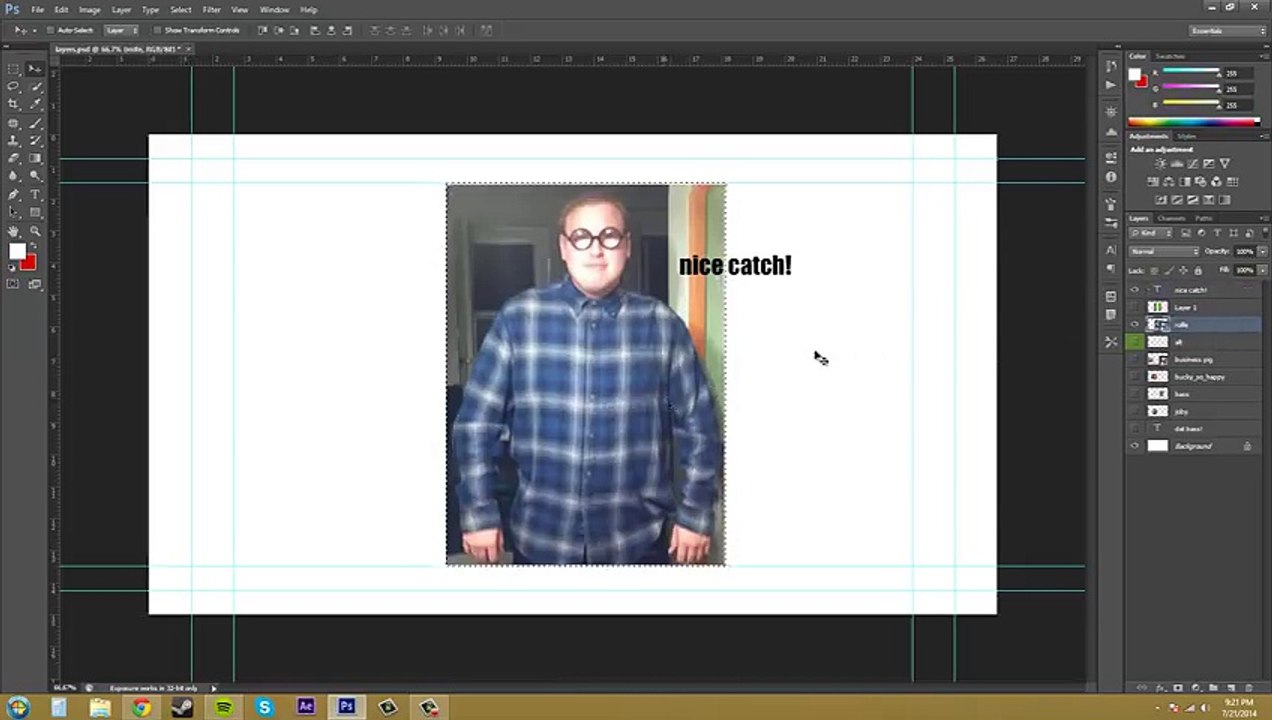Toggle visibility of the green-marked 'alt' layer
Image resolution: width=1272 pixels, height=720 pixels.
(x=1134, y=342)
